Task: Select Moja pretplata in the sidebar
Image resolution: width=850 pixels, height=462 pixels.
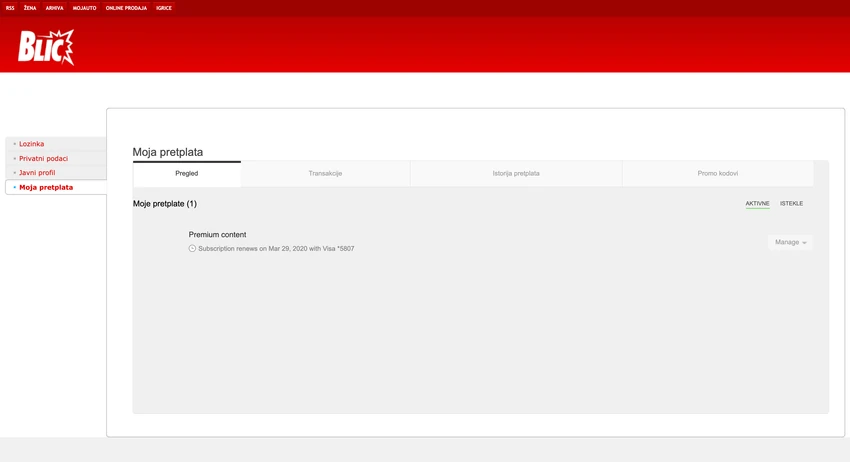Action: [x=46, y=187]
